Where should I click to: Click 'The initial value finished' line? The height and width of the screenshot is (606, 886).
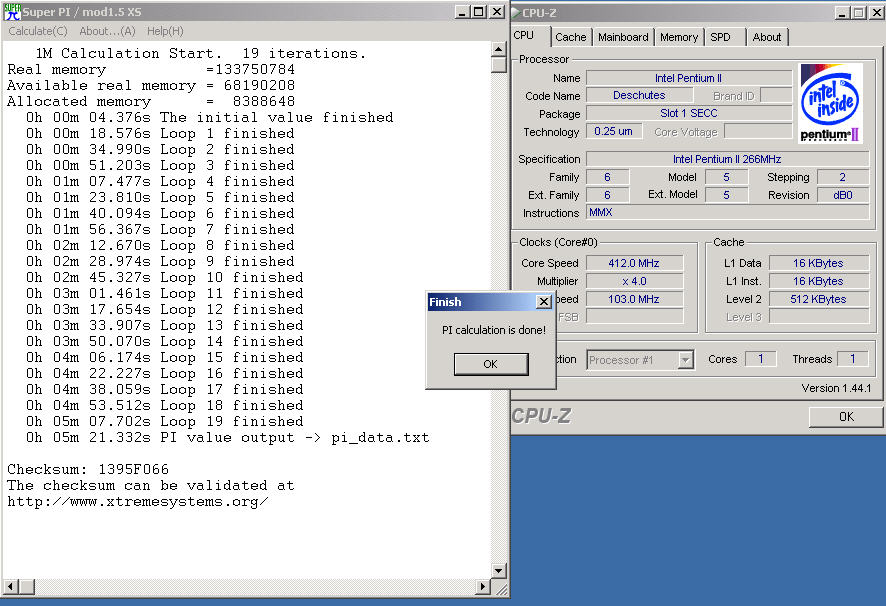point(210,118)
